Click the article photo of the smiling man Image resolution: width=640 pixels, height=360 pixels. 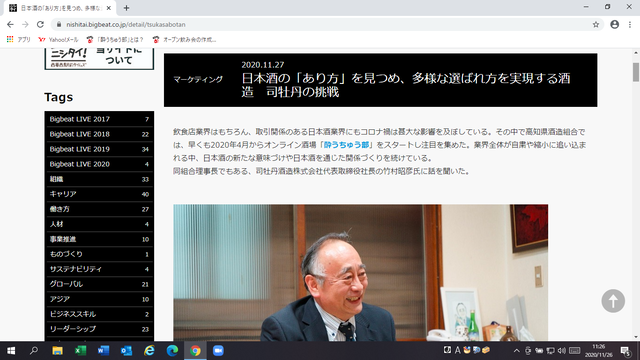(x=360, y=273)
